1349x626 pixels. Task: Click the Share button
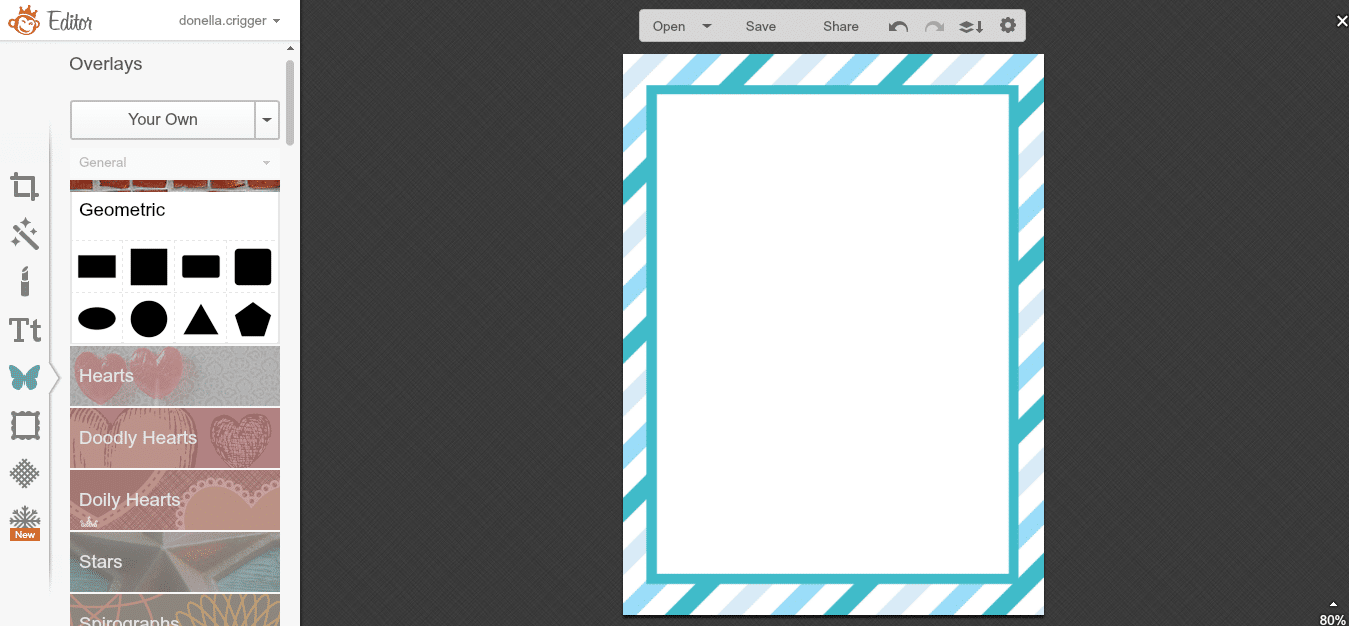click(841, 27)
